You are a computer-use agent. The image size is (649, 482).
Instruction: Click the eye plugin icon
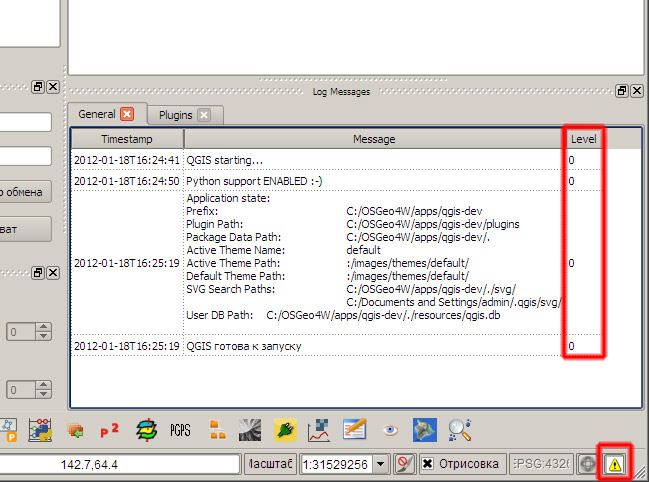click(x=390, y=430)
